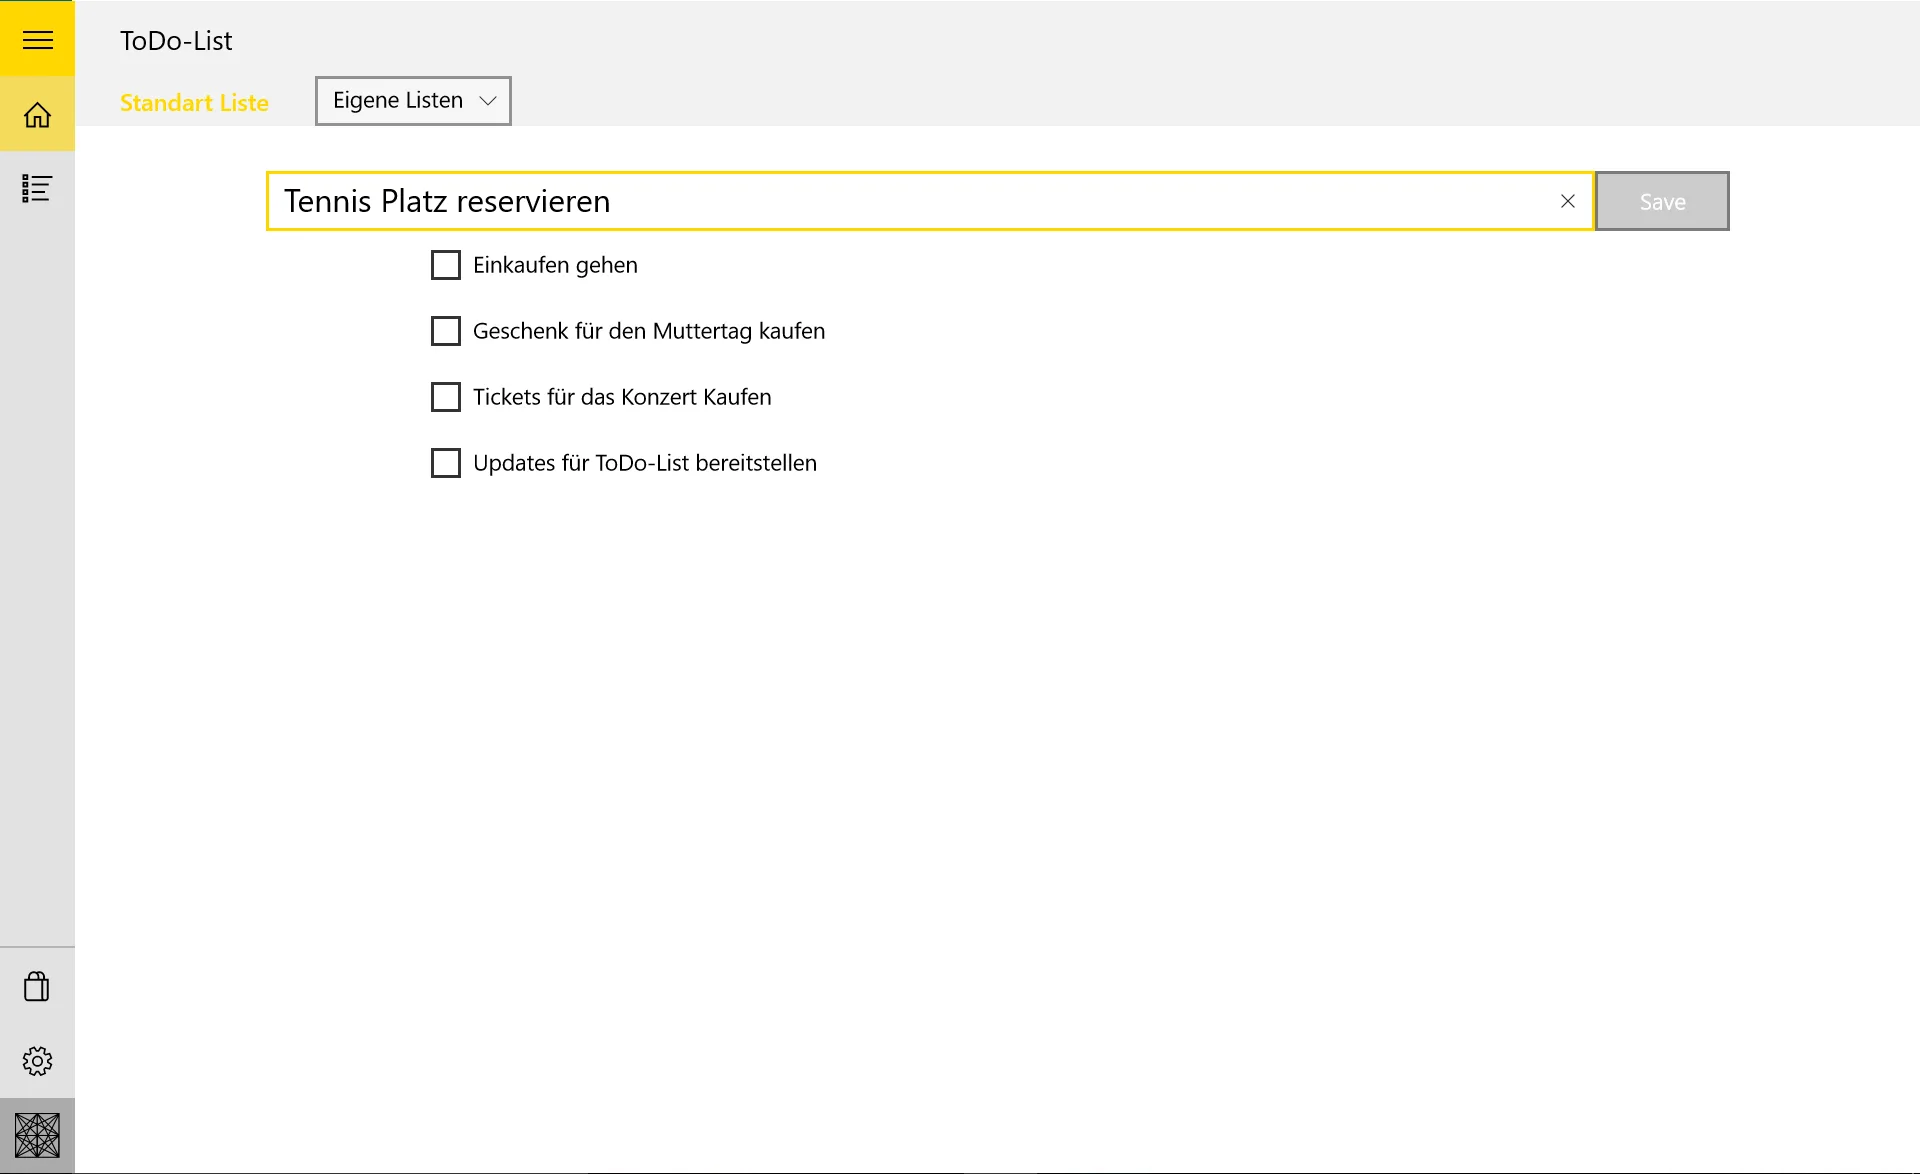Open the lists view icon in sidebar
The image size is (1920, 1174).
point(37,188)
